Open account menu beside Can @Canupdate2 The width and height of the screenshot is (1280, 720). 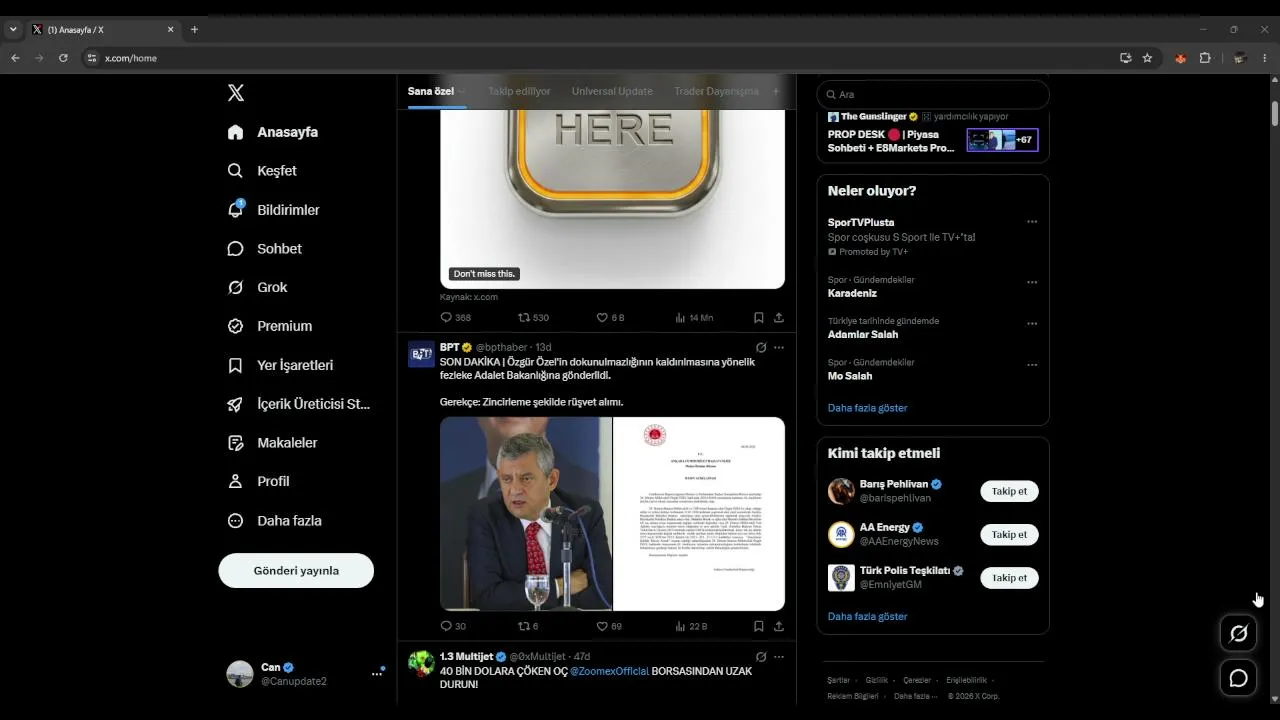point(377,673)
